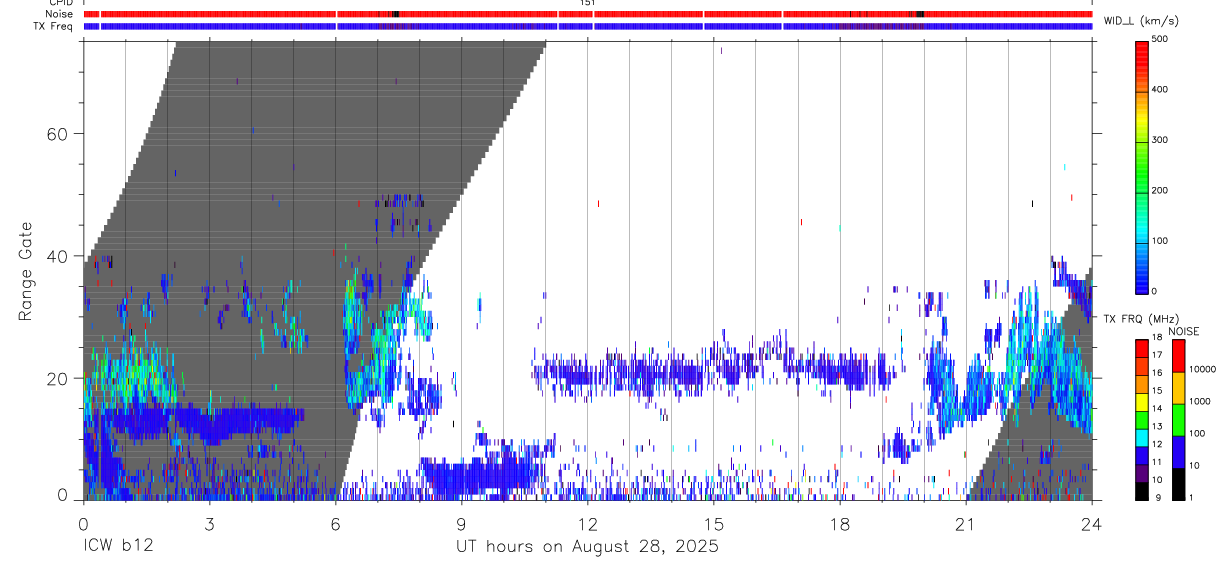Viewport: 1228px width, 567px height.
Task: Click the TX FRQ (MHz) color bar
Action: point(1141,419)
